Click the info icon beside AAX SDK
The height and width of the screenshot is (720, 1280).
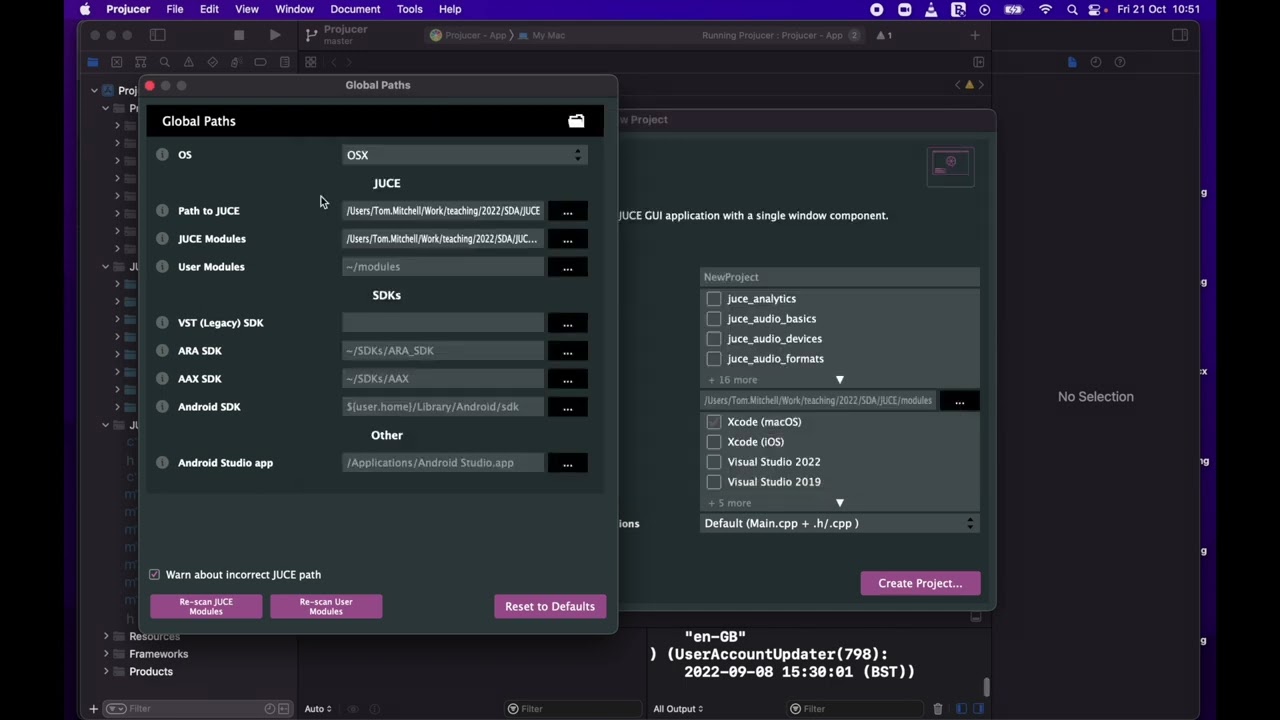[162, 379]
